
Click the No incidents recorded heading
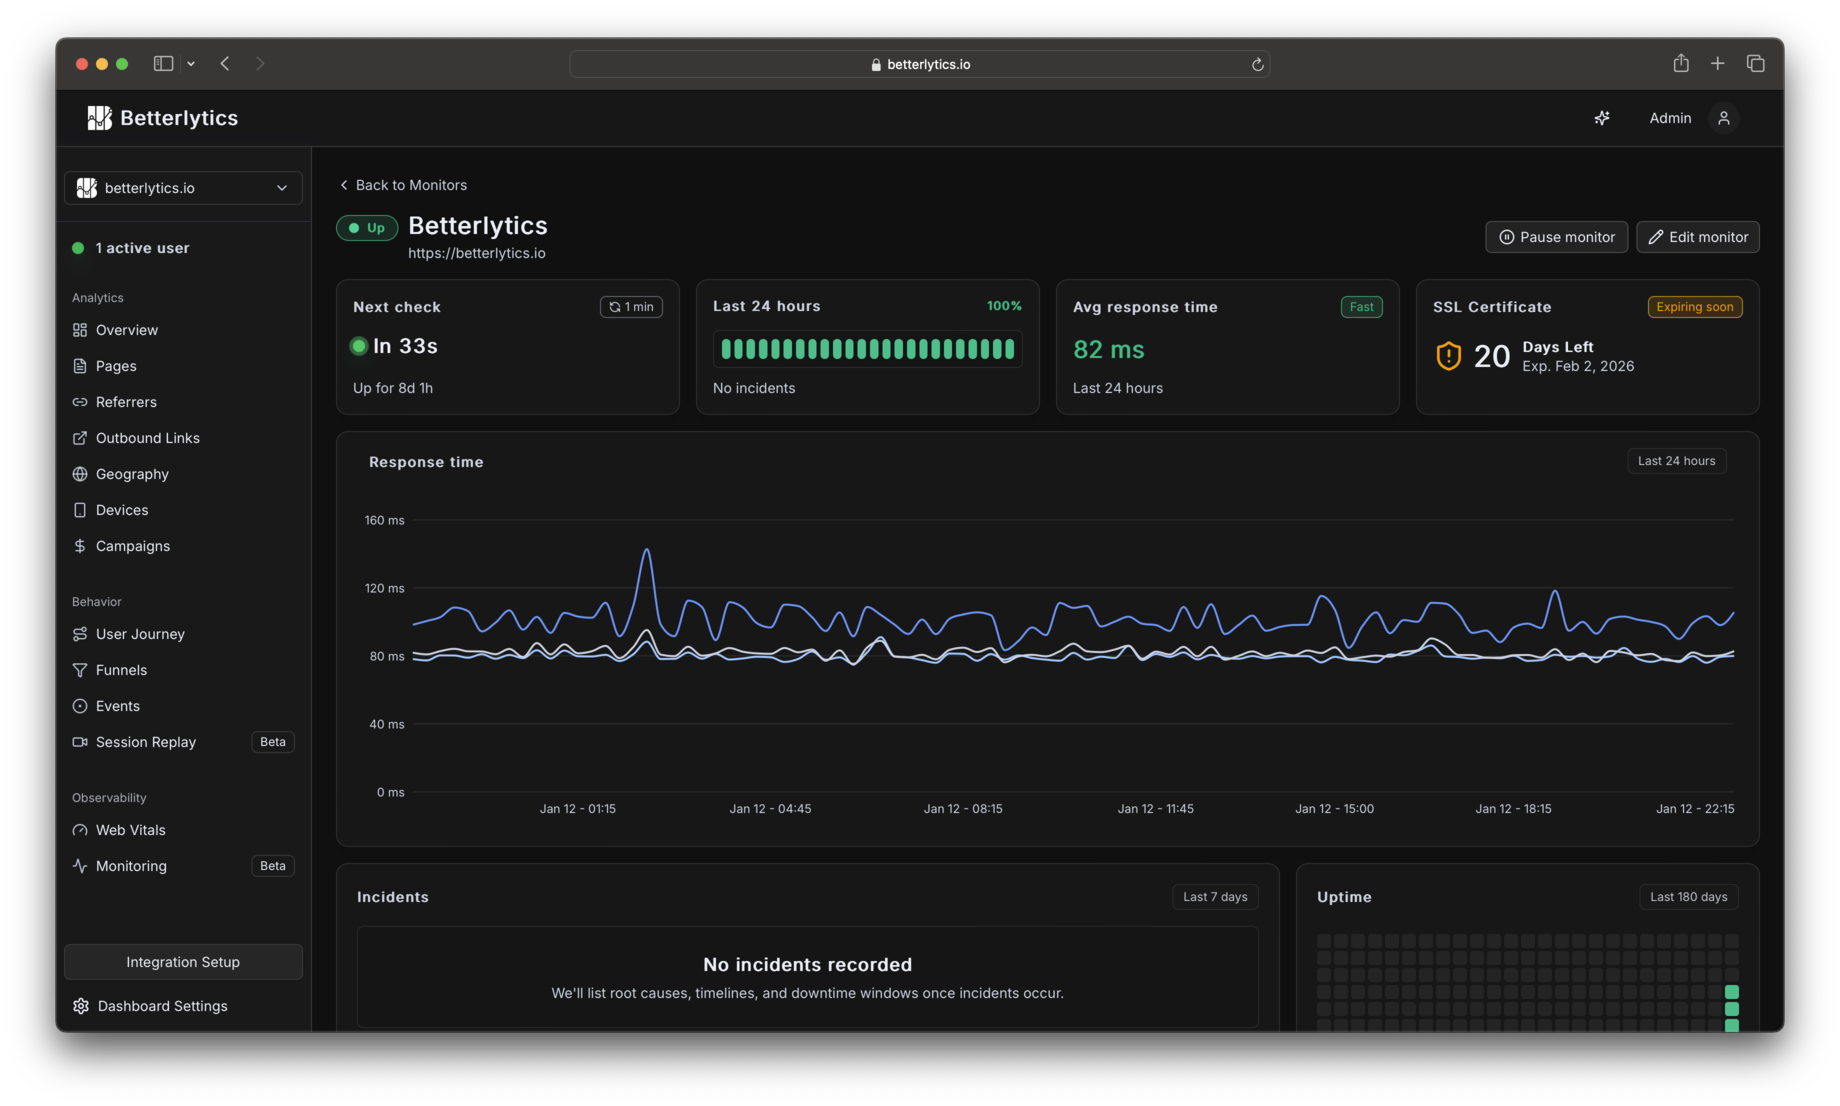click(808, 965)
